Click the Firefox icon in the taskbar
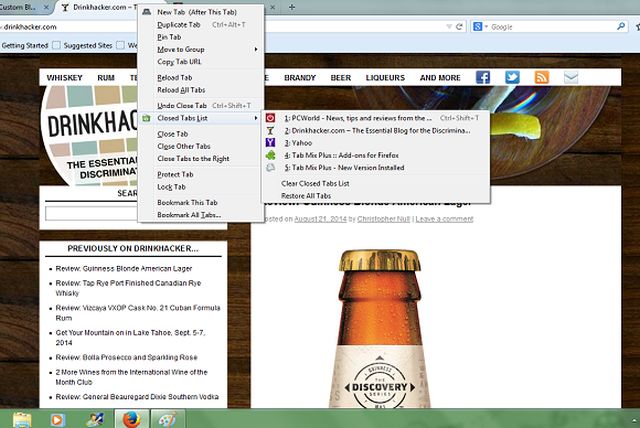This screenshot has height=428, width=640. [x=131, y=419]
